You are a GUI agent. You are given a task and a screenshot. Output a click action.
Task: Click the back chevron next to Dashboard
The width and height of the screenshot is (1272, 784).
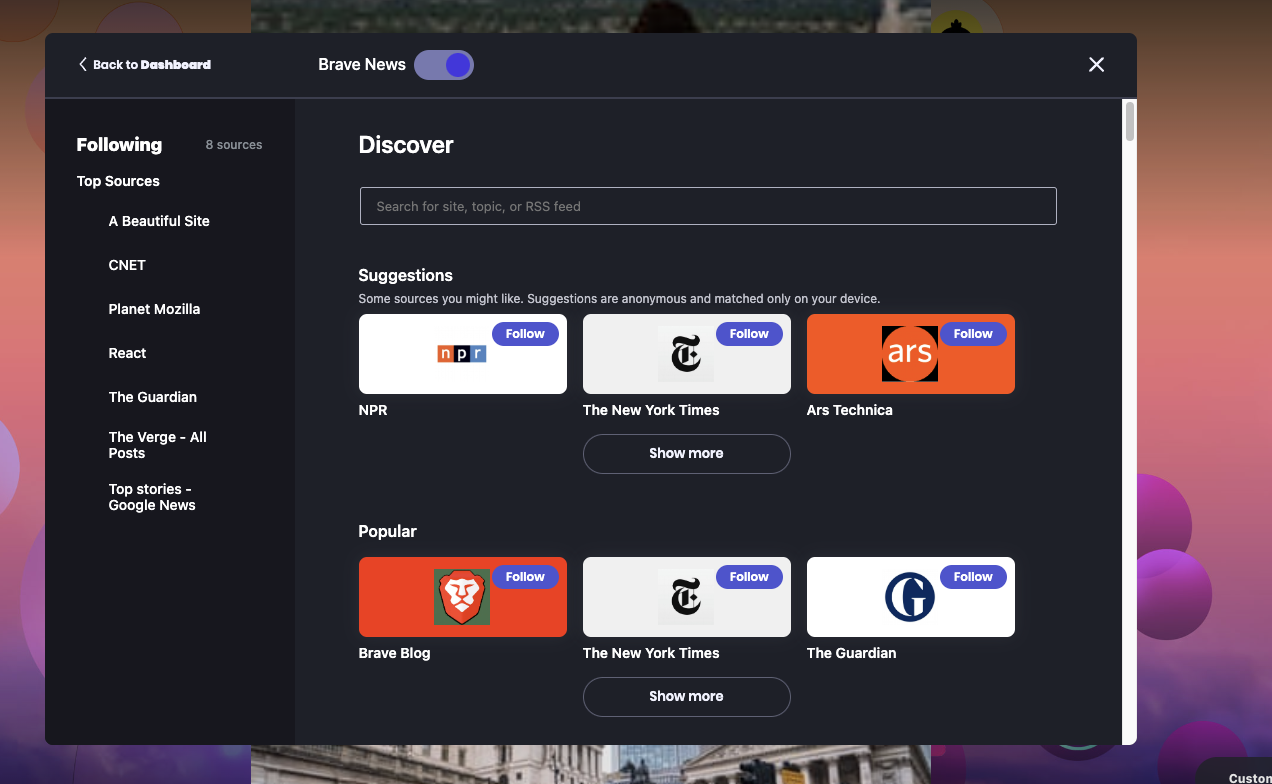click(x=83, y=64)
